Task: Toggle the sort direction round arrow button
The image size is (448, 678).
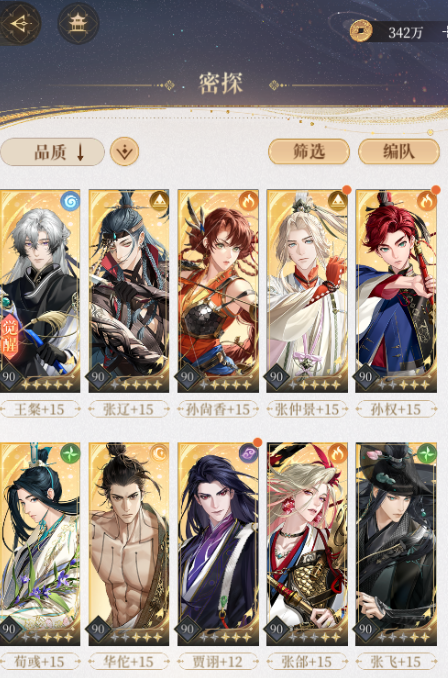Action: [125, 152]
